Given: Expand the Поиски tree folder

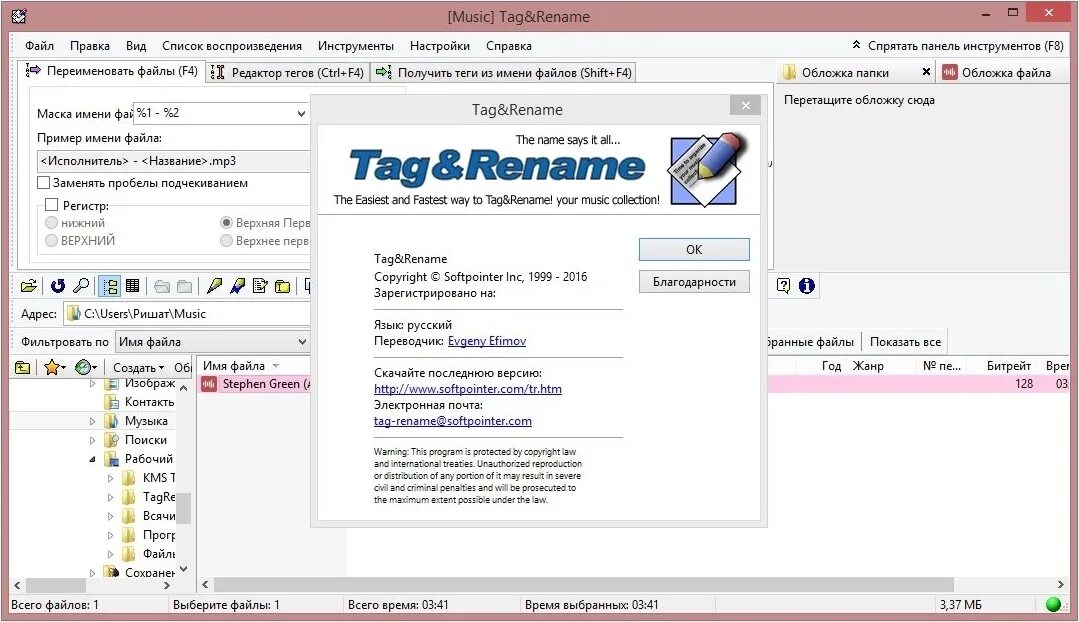Looking at the screenshot, I should click(x=92, y=440).
